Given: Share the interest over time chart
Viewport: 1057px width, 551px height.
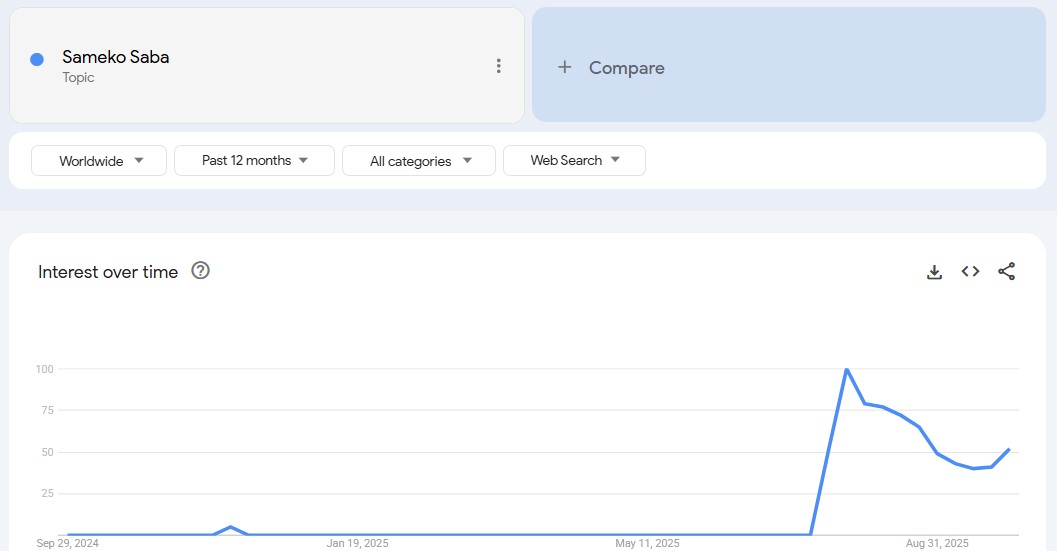Looking at the screenshot, I should tap(1006, 272).
